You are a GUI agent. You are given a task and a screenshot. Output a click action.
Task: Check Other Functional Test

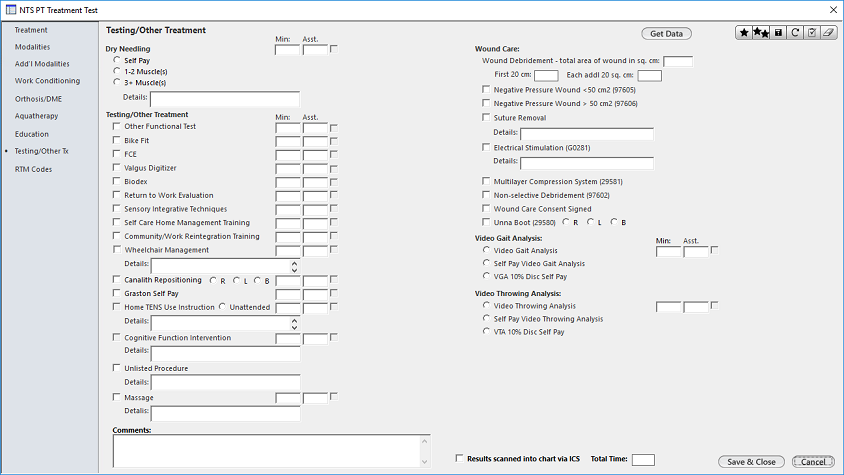[x=116, y=126]
